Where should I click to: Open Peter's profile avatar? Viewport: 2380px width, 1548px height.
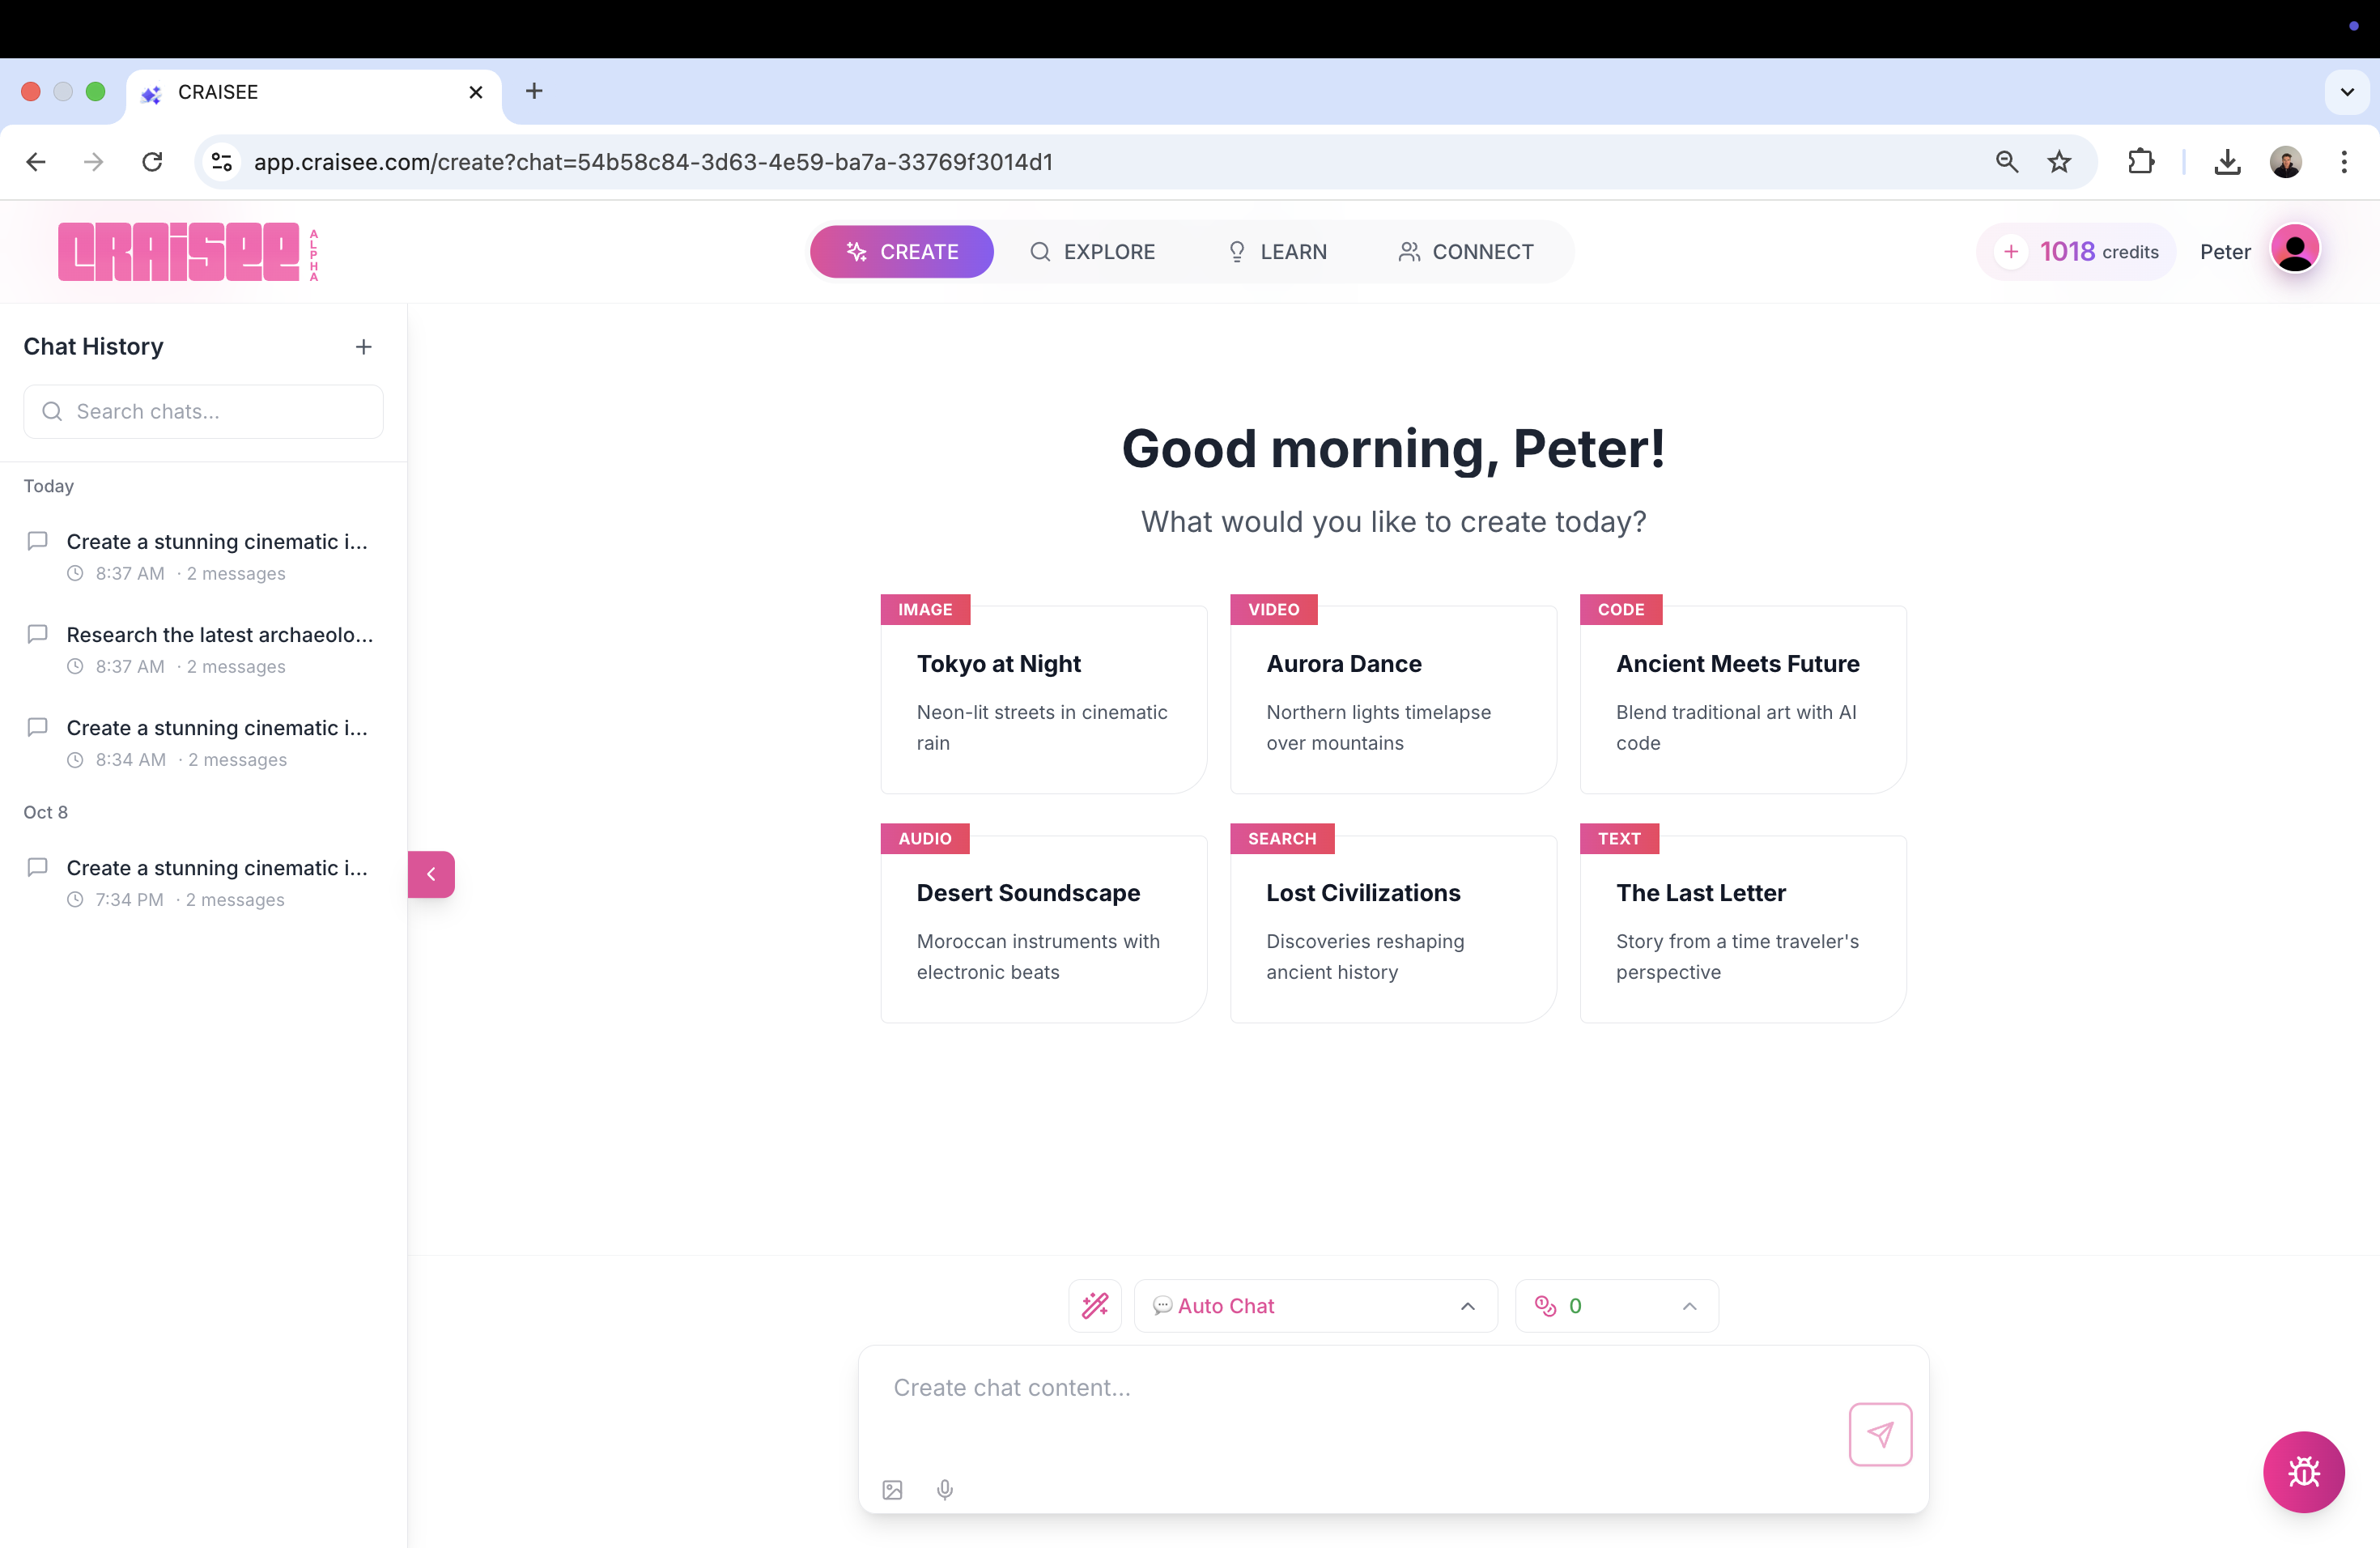[2294, 250]
